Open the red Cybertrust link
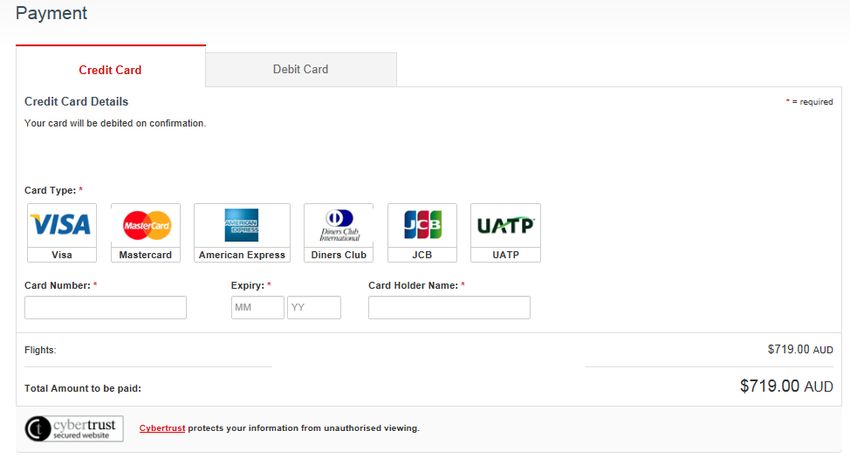Viewport: 850px width, 458px height. point(162,428)
